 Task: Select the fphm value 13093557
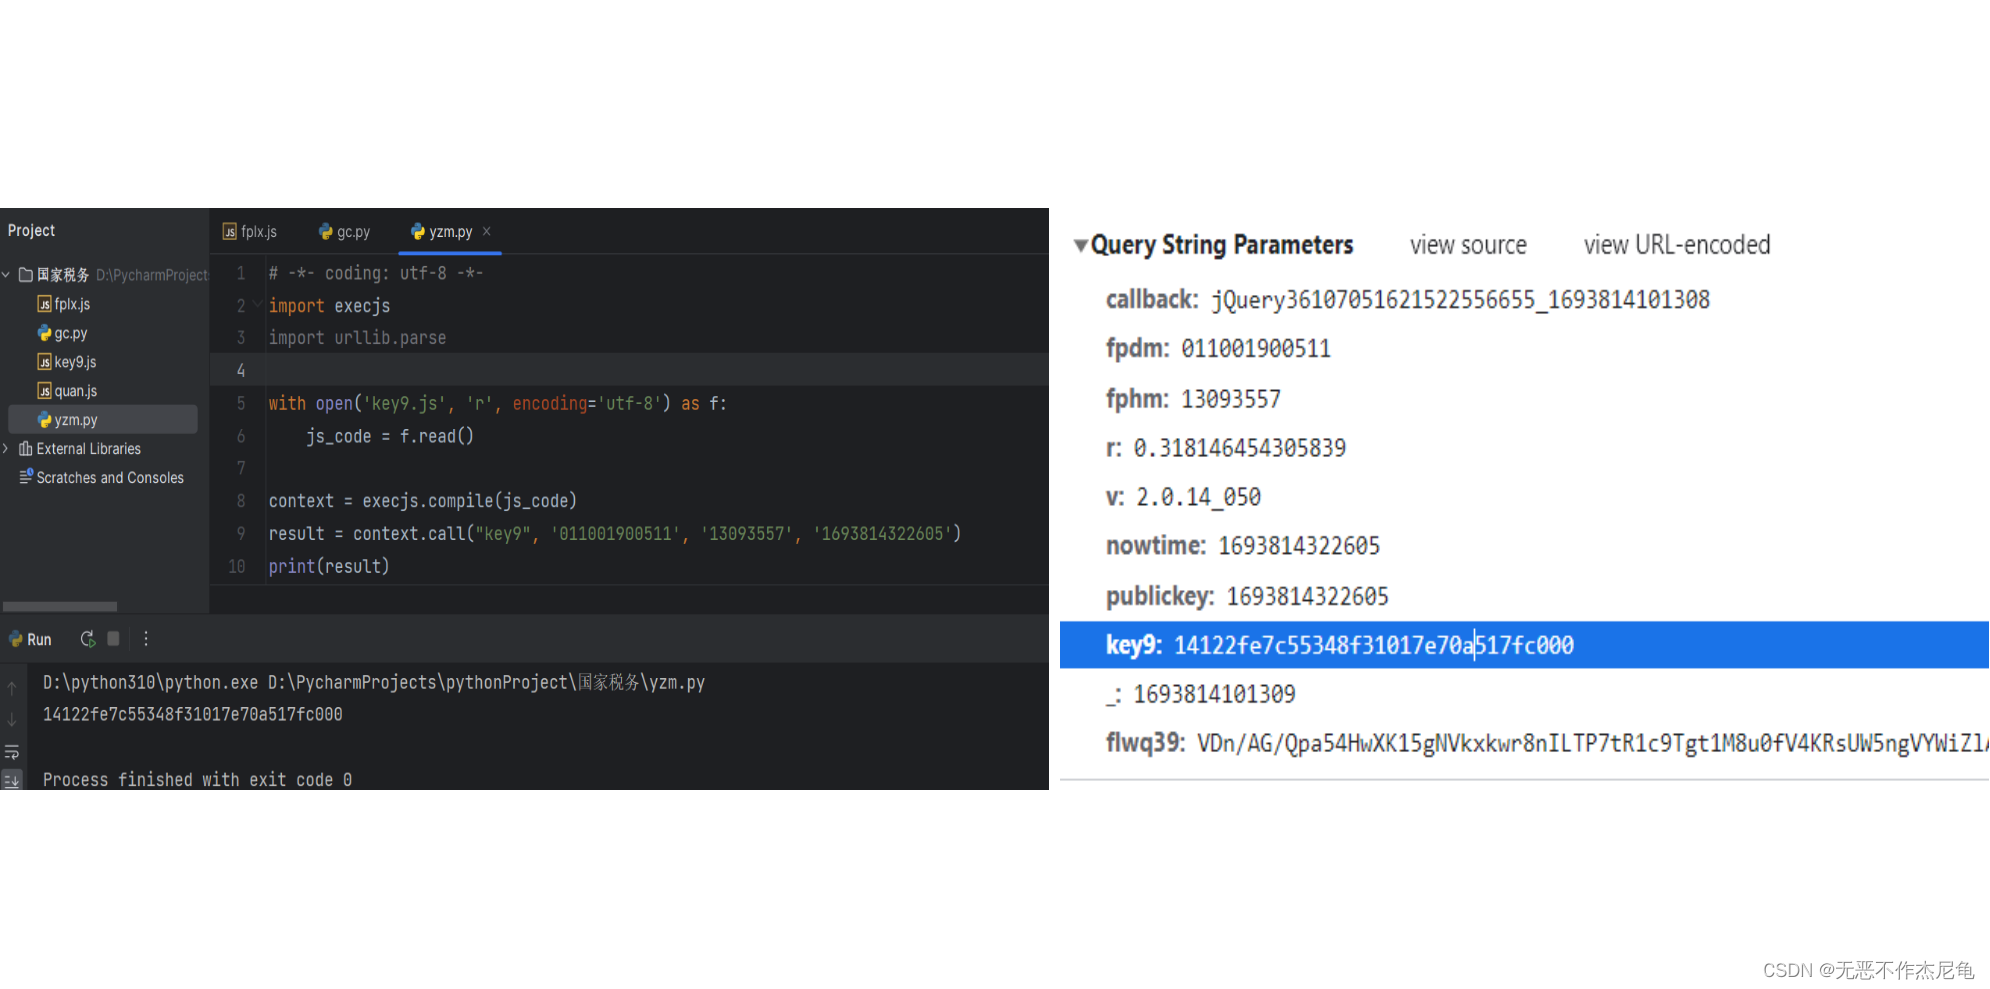(1231, 399)
